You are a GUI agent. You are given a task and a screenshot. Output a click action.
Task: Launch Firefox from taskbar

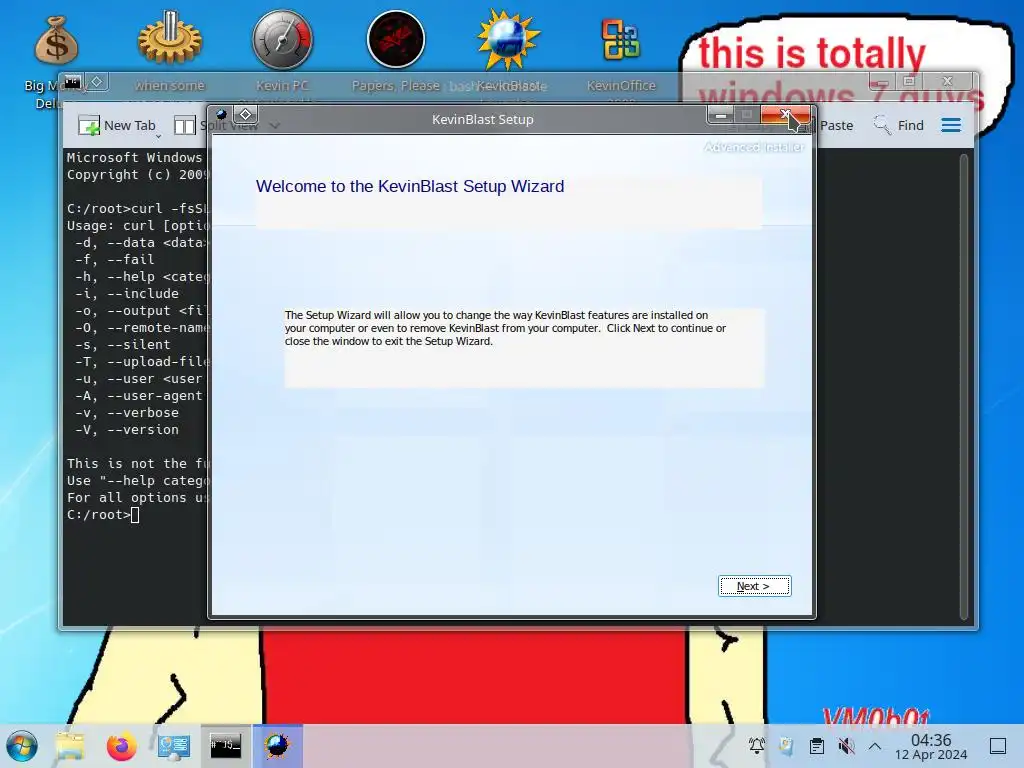click(121, 746)
